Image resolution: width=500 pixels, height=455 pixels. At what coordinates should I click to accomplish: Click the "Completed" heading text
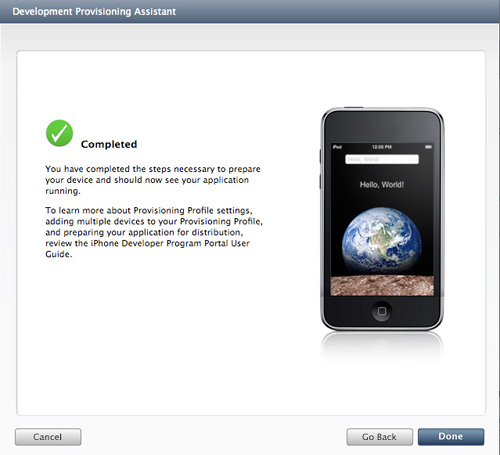coord(109,144)
